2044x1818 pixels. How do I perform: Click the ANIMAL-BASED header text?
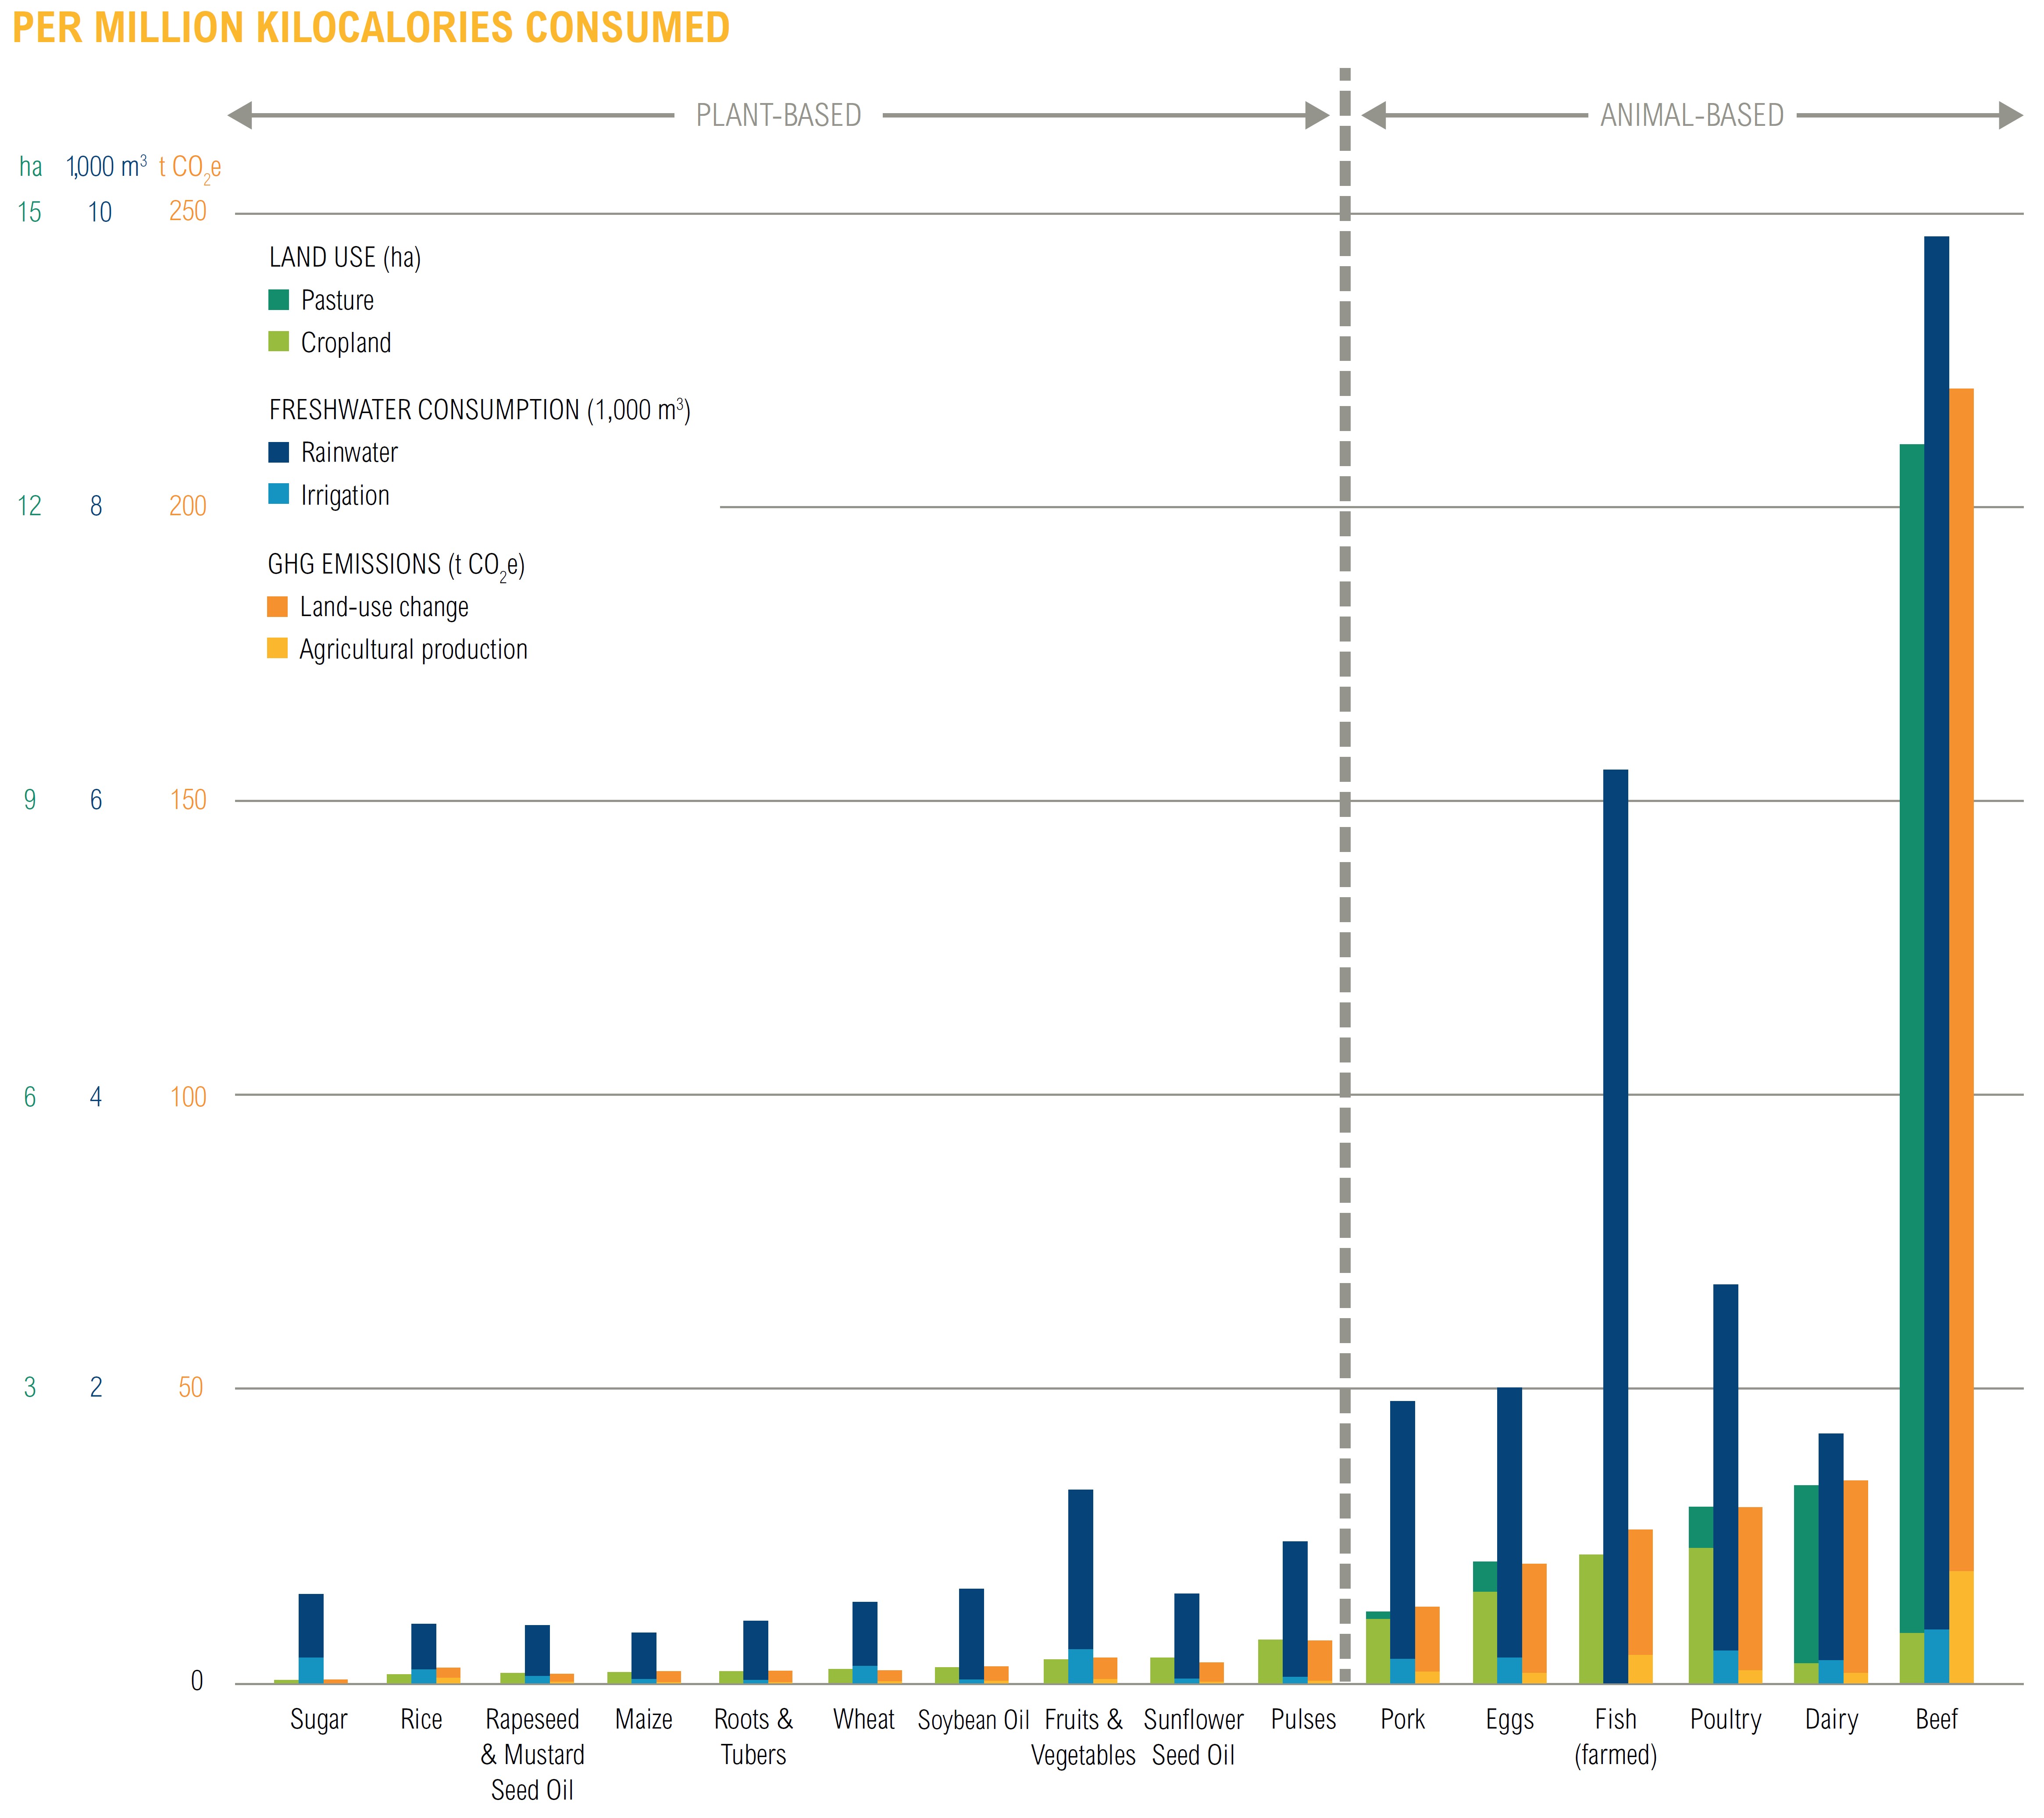tap(1691, 115)
